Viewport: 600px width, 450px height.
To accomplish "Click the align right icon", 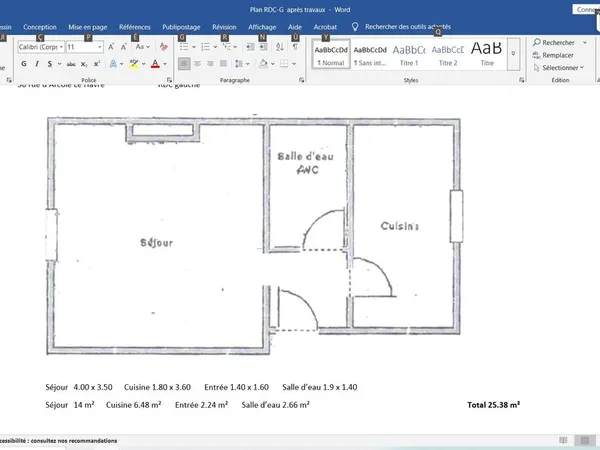I will 210,64.
